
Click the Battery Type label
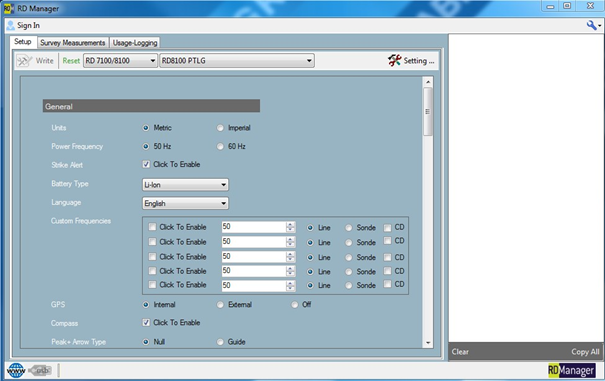pyautogui.click(x=70, y=184)
